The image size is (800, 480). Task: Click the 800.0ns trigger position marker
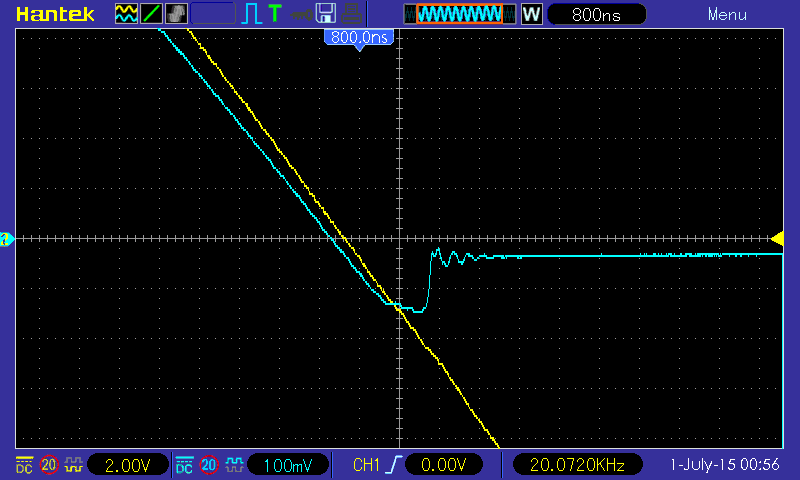(x=359, y=39)
